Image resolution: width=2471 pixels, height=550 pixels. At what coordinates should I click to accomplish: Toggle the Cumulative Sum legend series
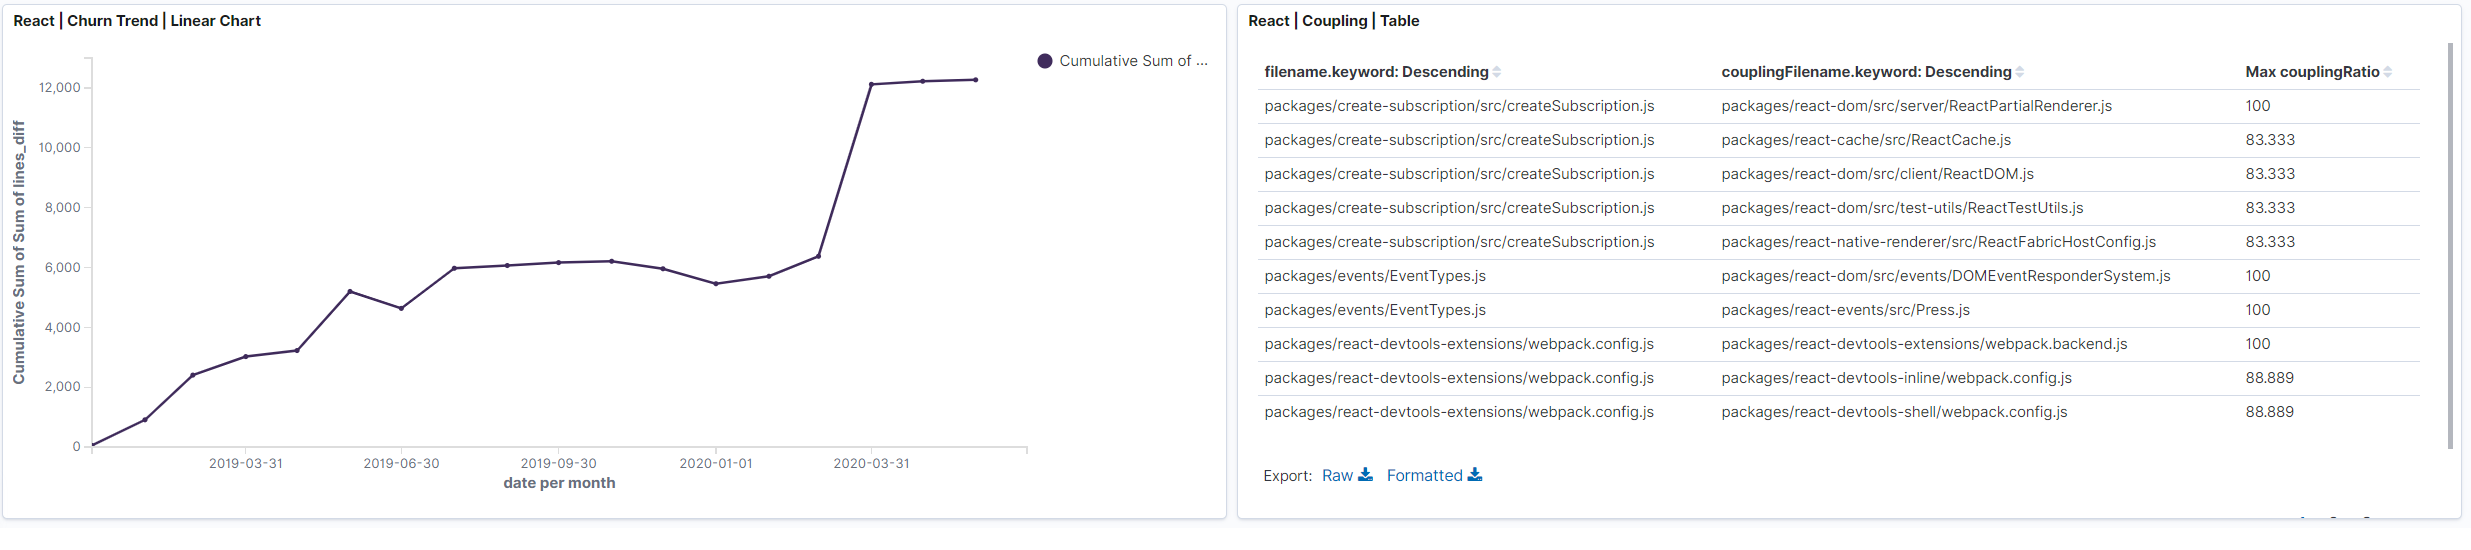point(1045,61)
